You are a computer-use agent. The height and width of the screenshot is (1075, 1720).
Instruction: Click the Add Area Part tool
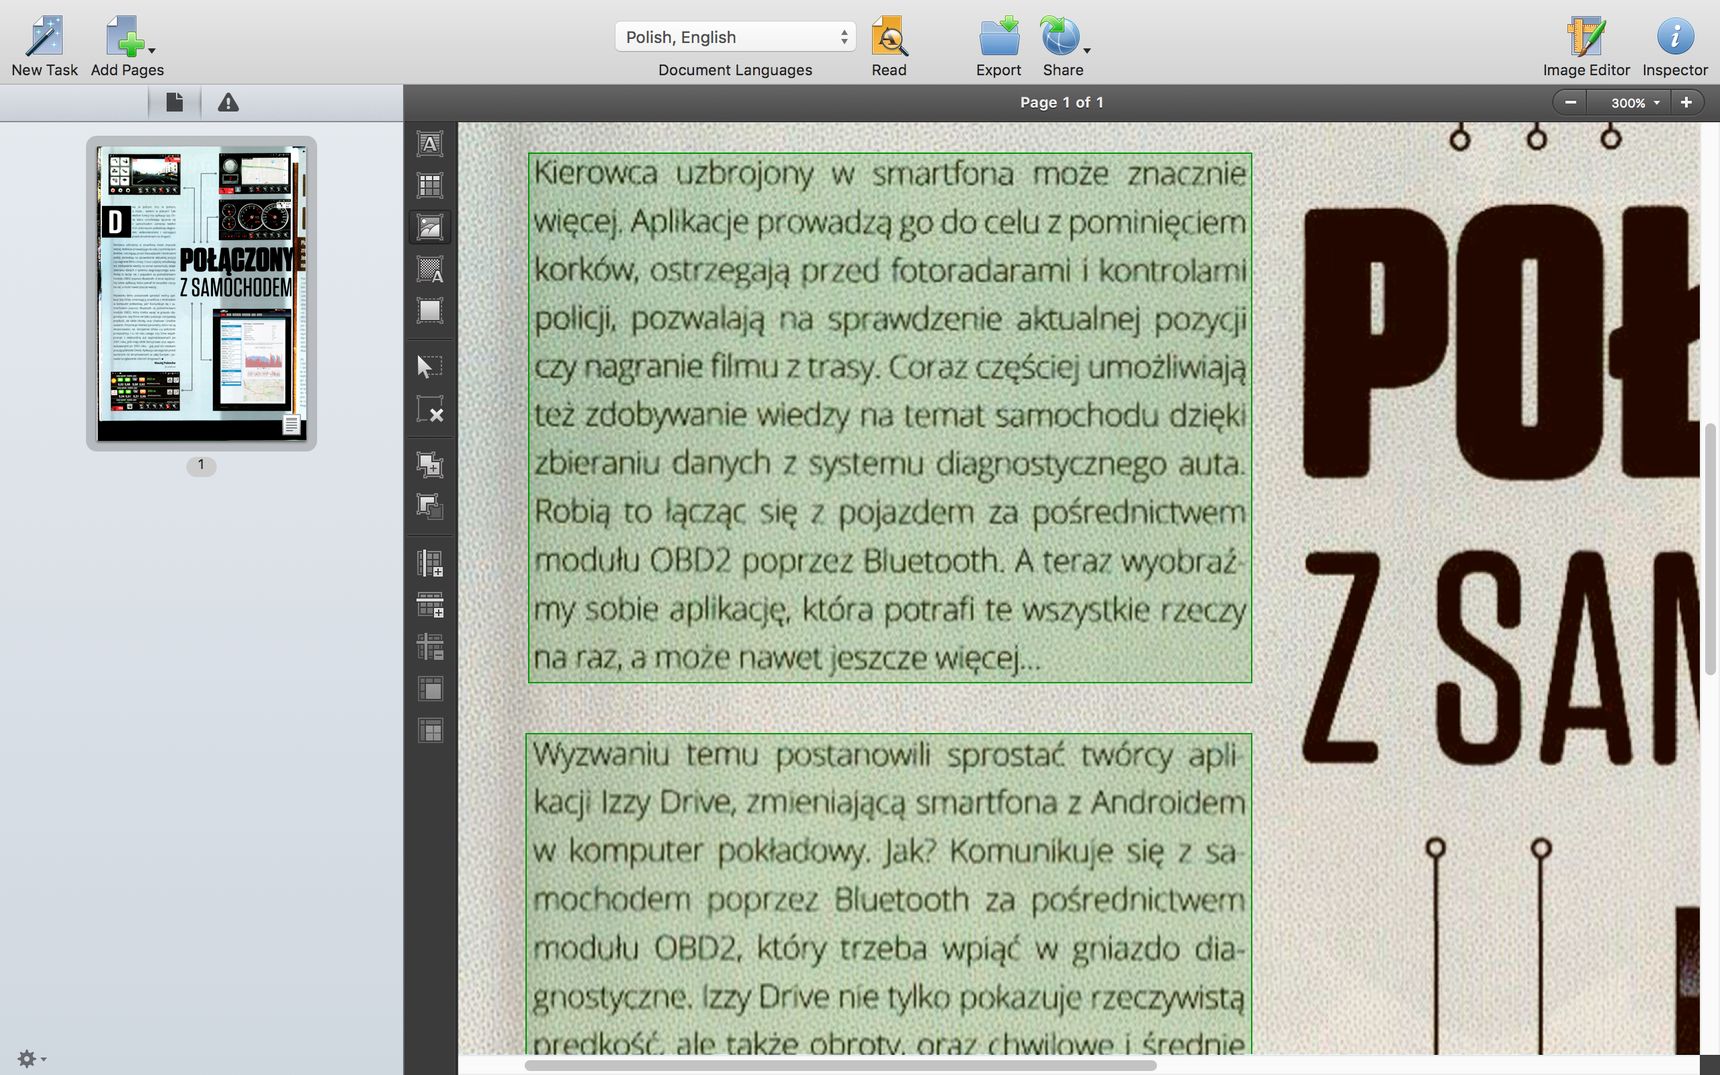[x=430, y=465]
